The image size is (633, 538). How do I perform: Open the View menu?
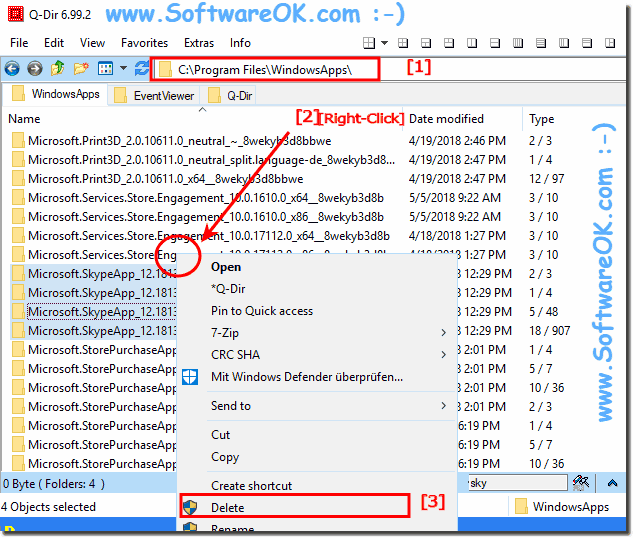[92, 43]
